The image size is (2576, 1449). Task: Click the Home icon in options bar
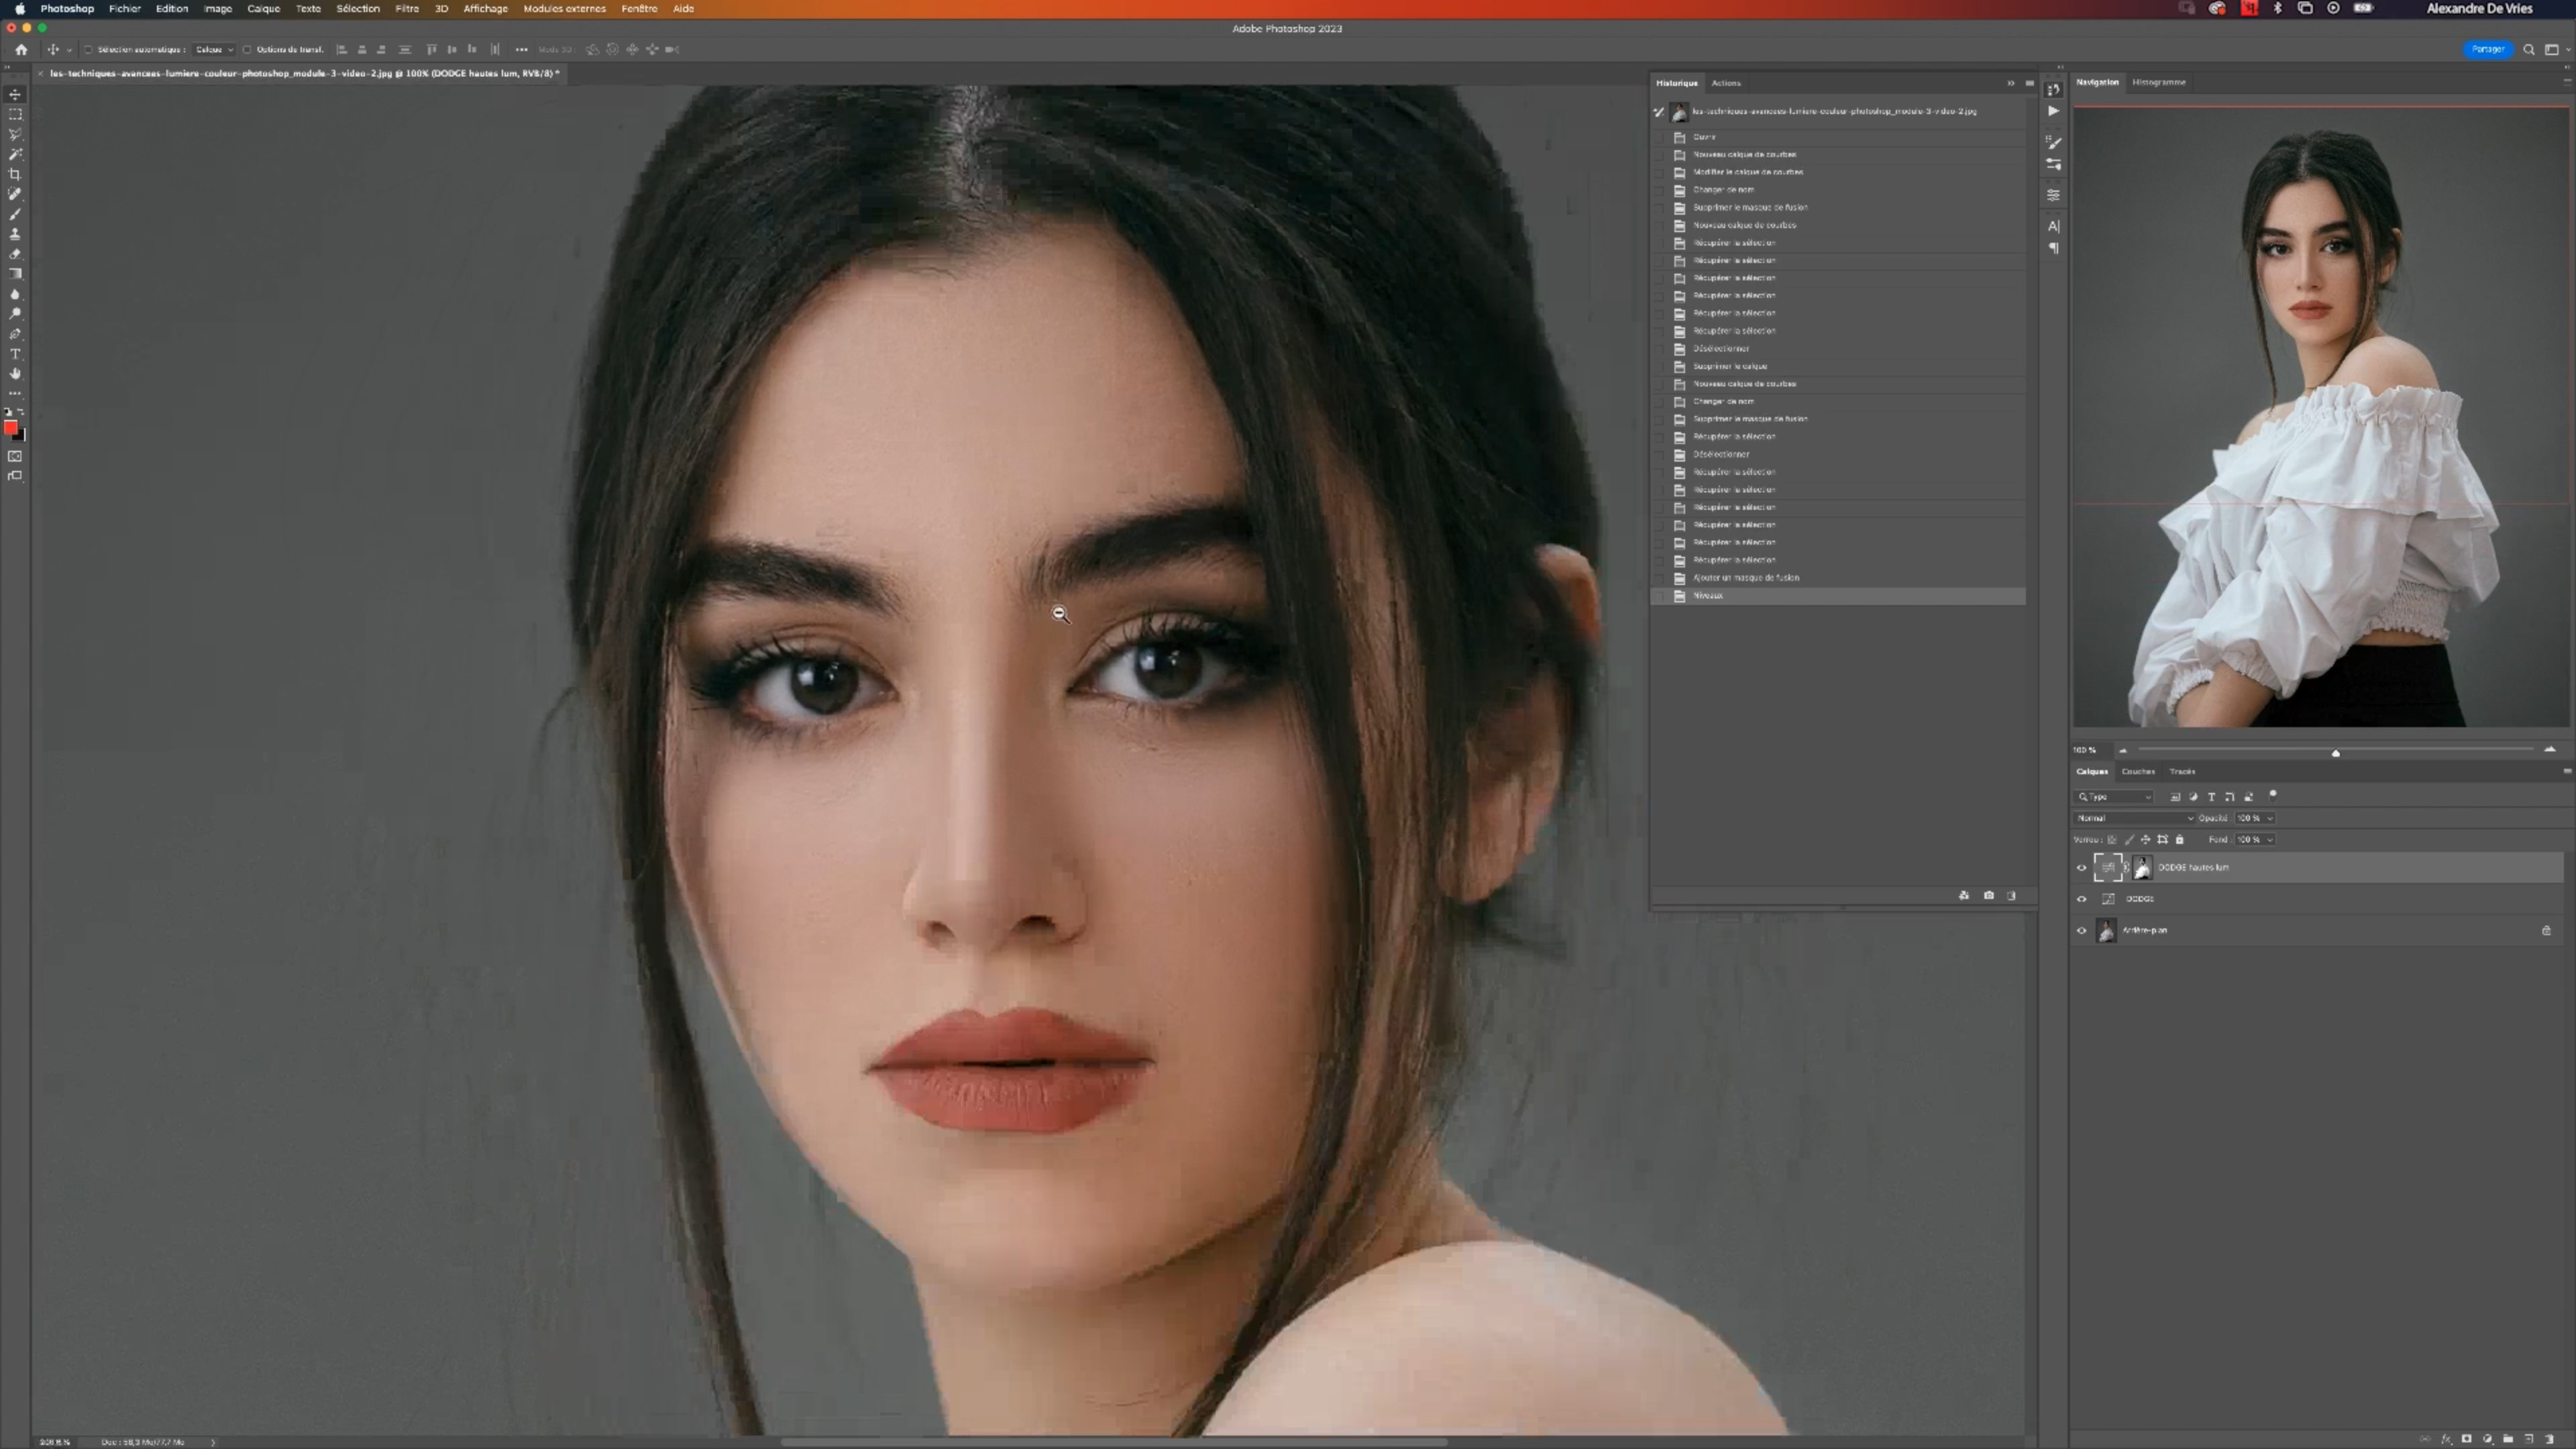[21, 49]
